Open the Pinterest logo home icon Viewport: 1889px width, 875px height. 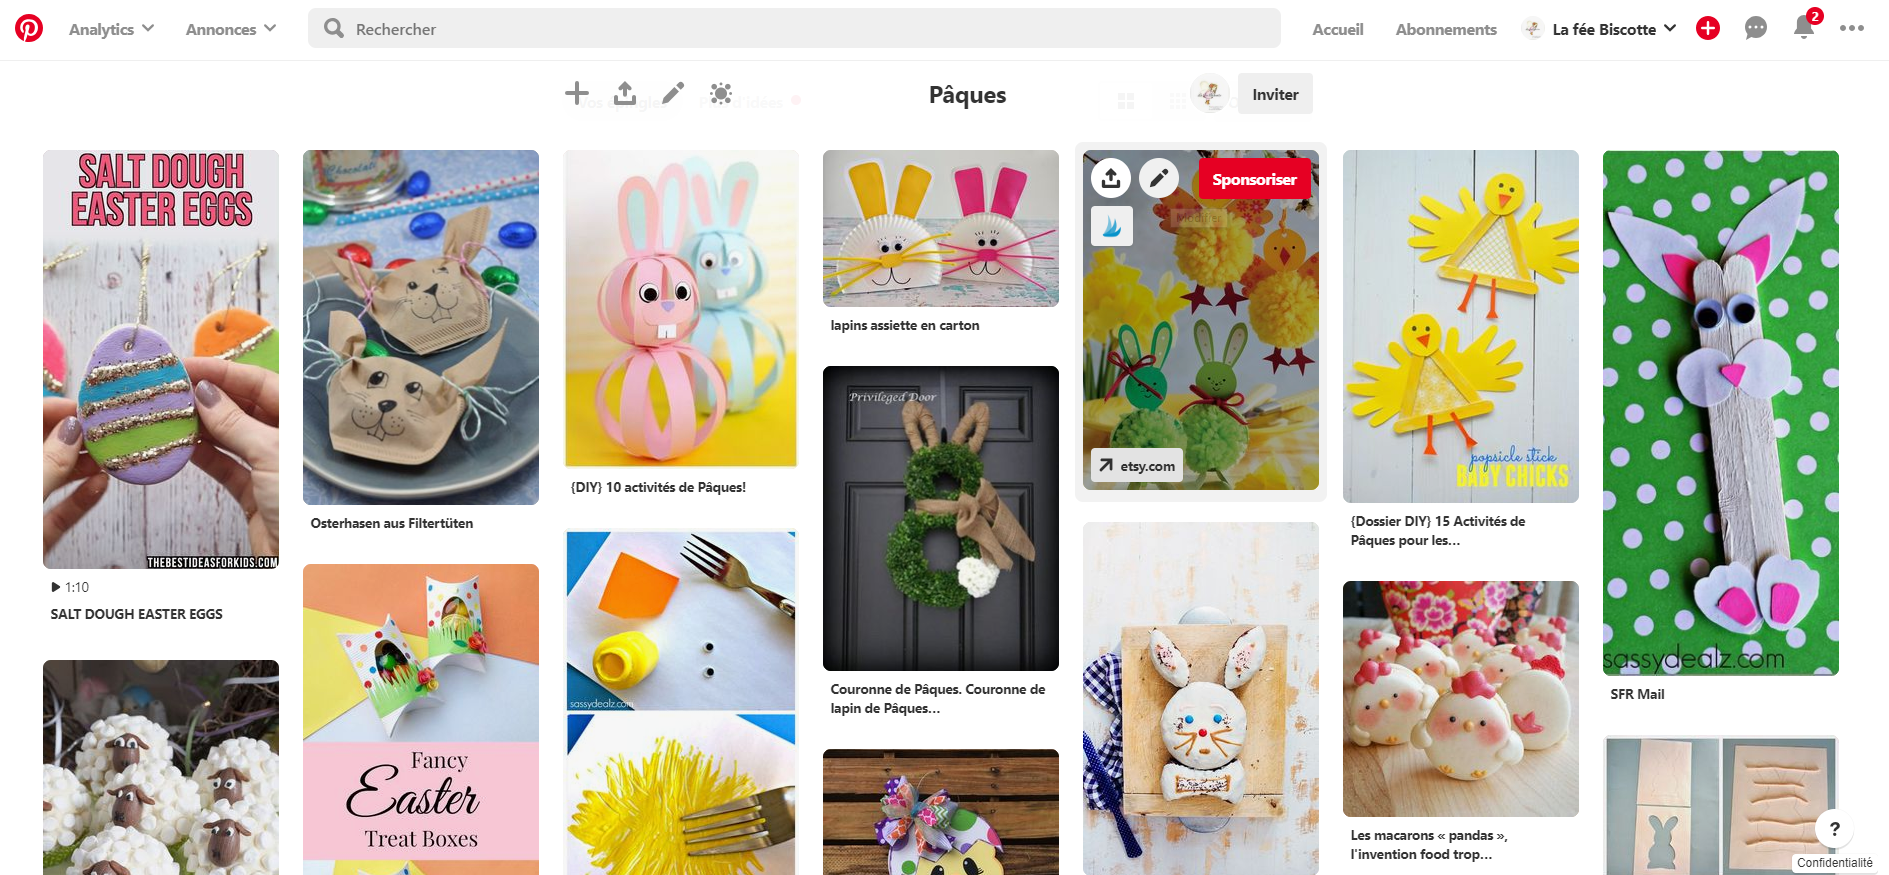click(29, 29)
